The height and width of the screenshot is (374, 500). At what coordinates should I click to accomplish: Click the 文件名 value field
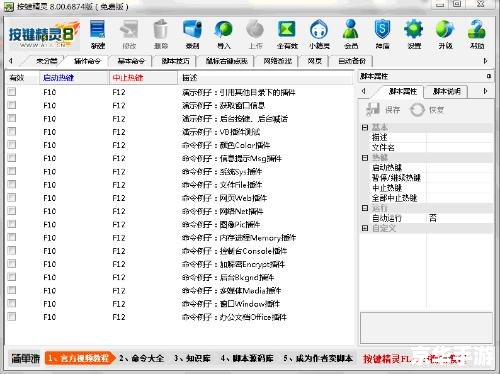pyautogui.click(x=459, y=147)
